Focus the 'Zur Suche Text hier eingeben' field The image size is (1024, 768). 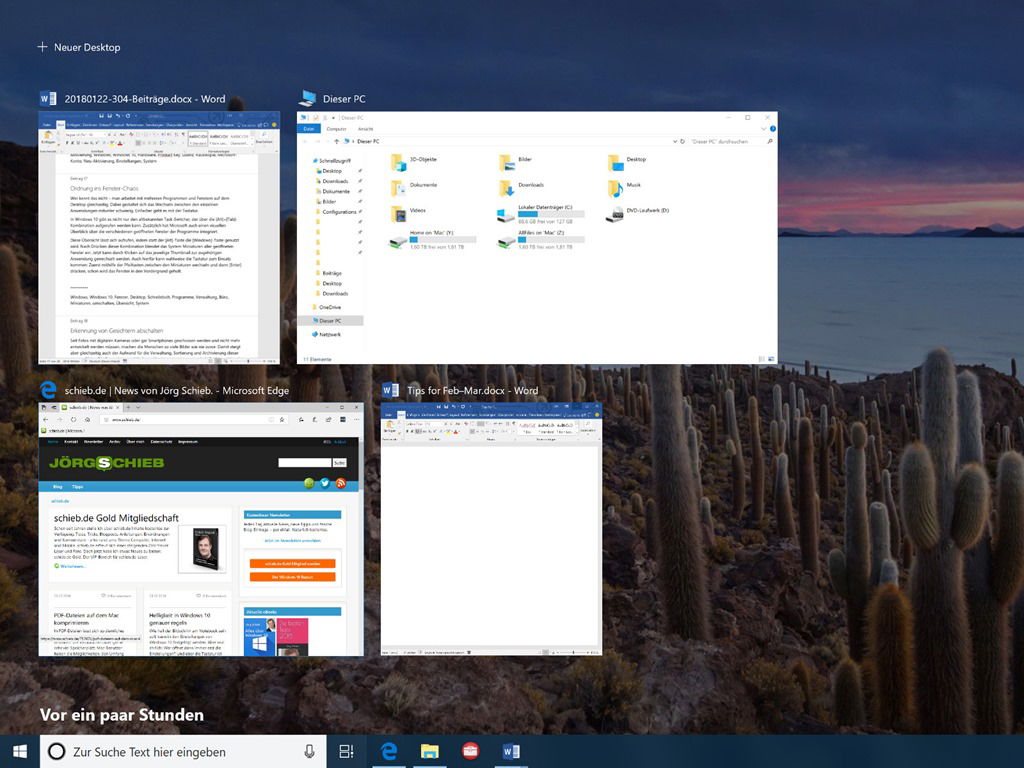tap(180, 752)
